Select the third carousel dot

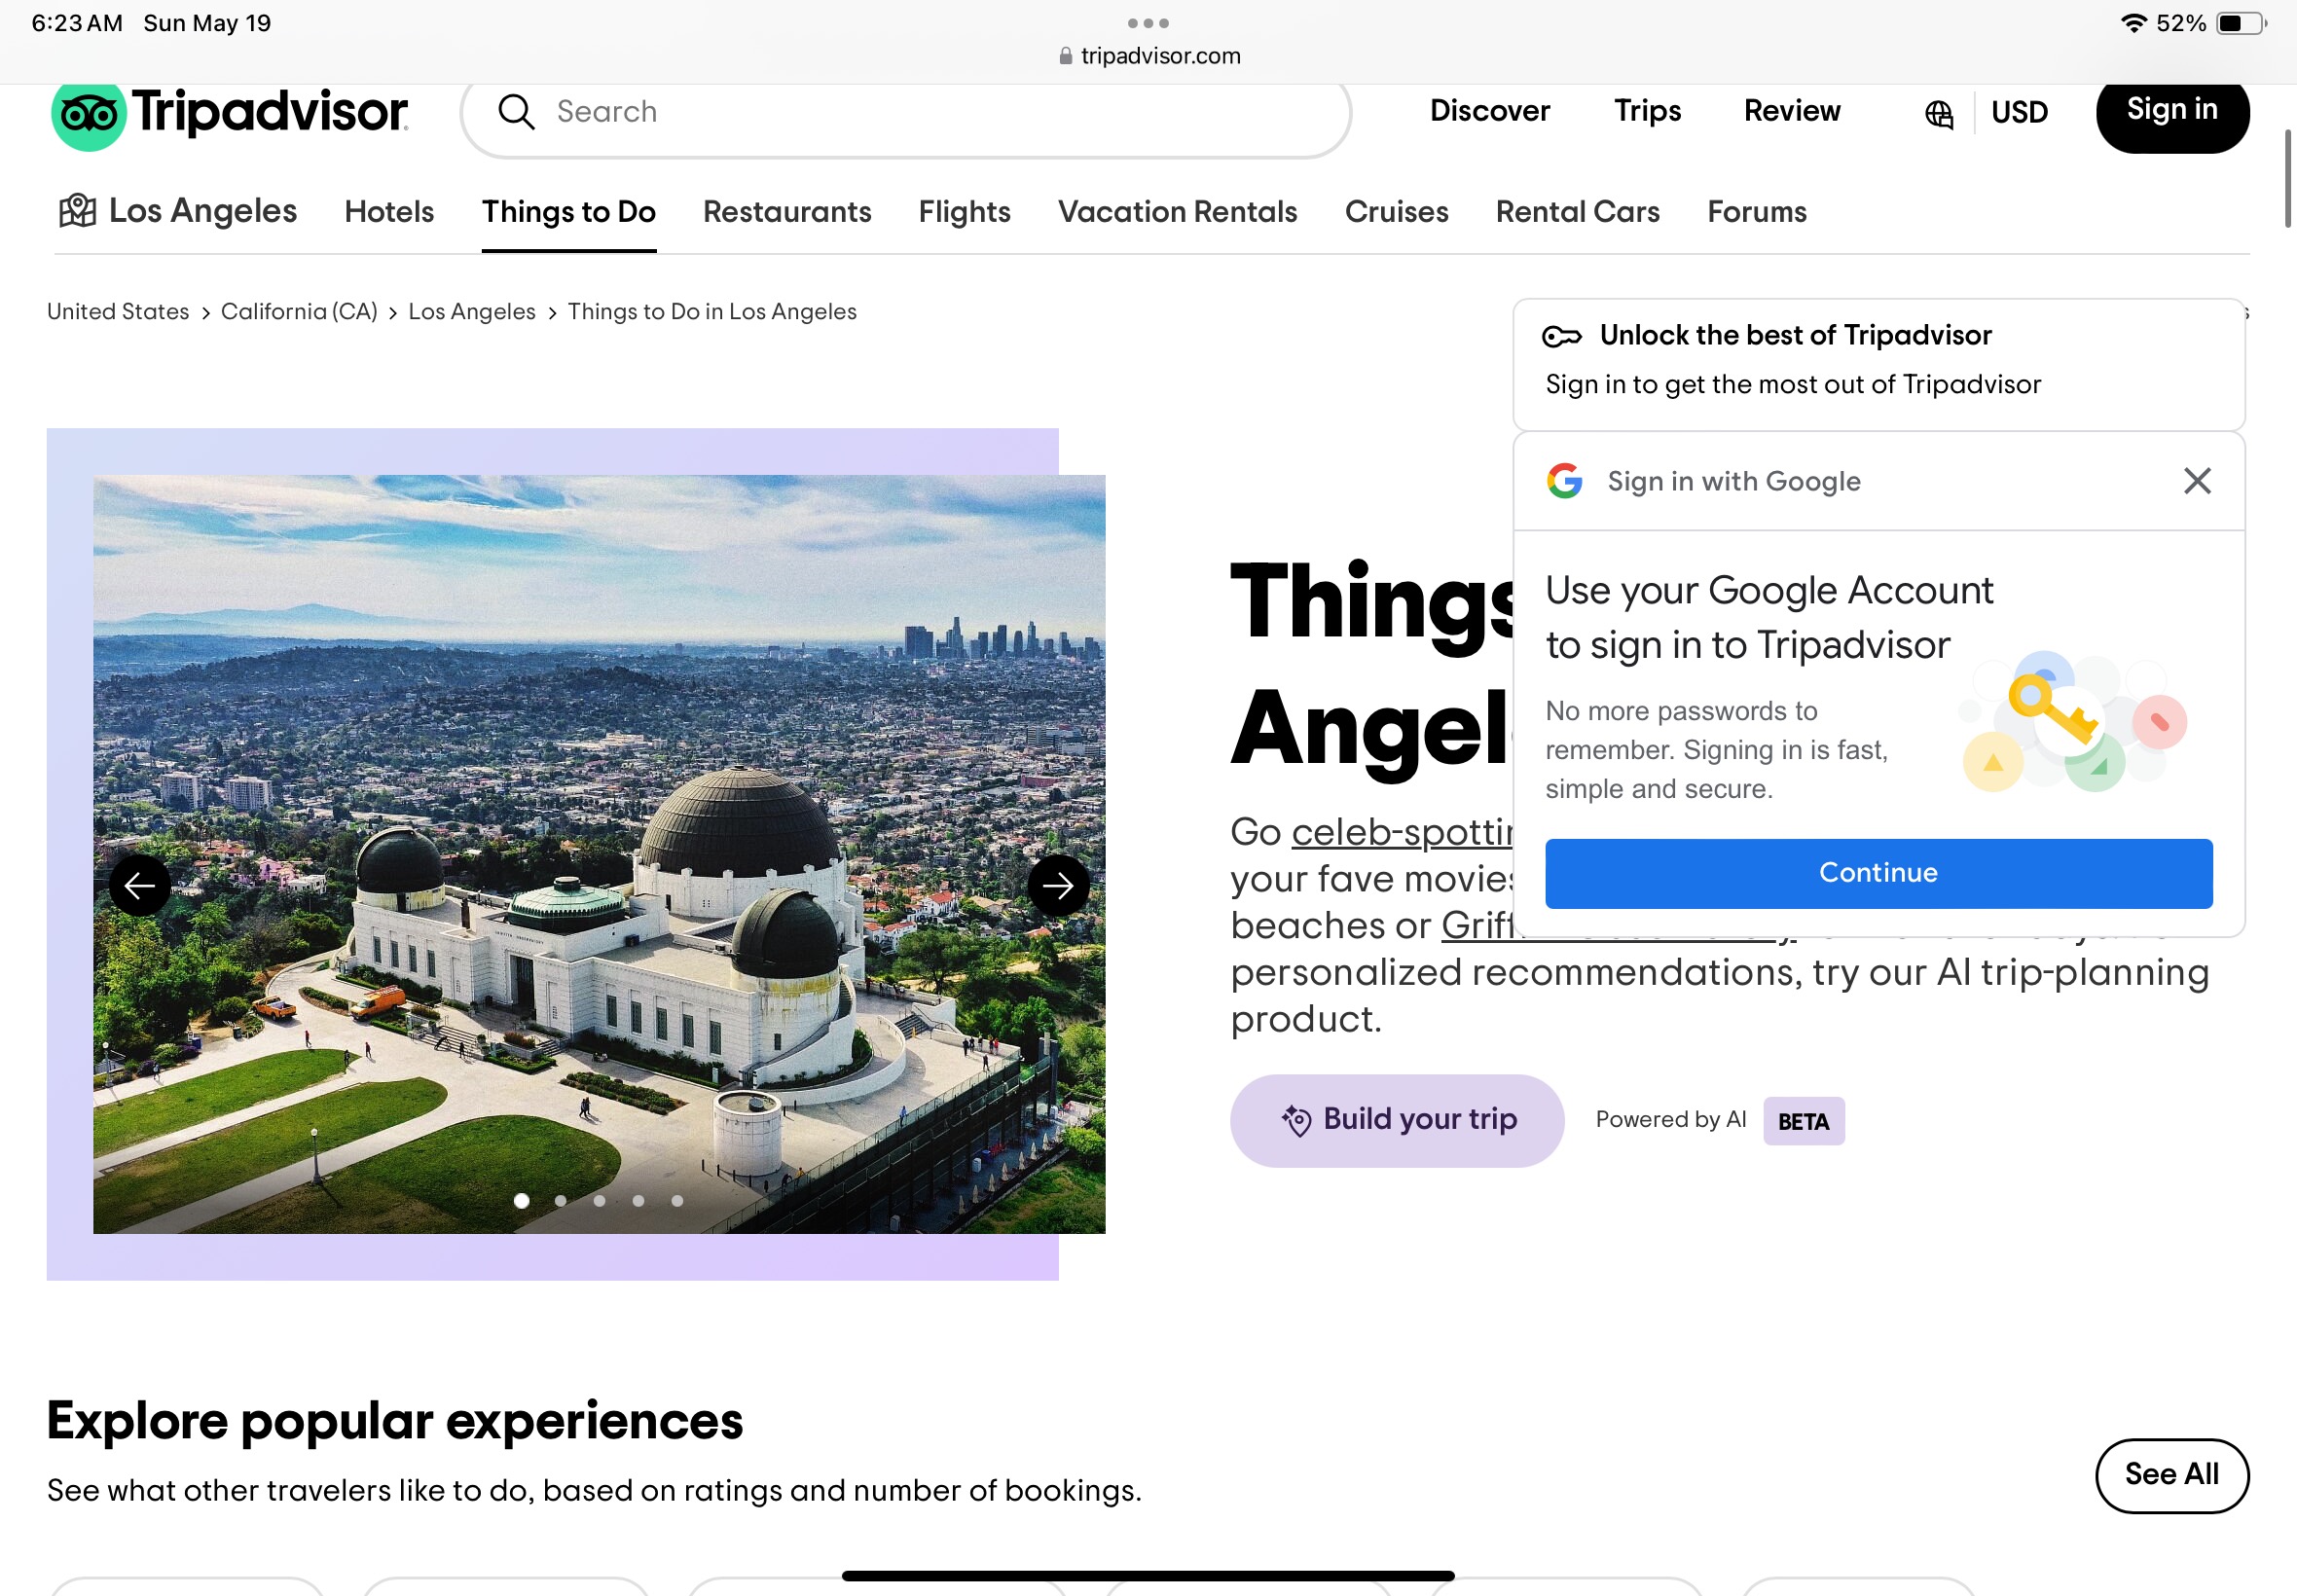point(599,1201)
